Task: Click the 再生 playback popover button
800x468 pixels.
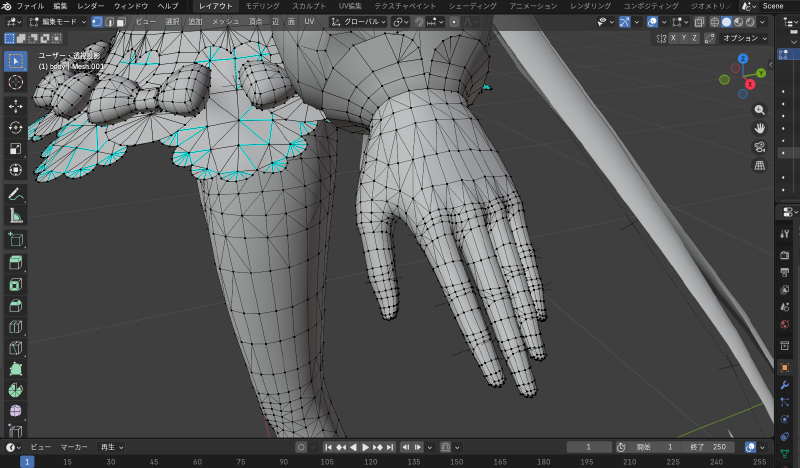Action: pyautogui.click(x=112, y=447)
